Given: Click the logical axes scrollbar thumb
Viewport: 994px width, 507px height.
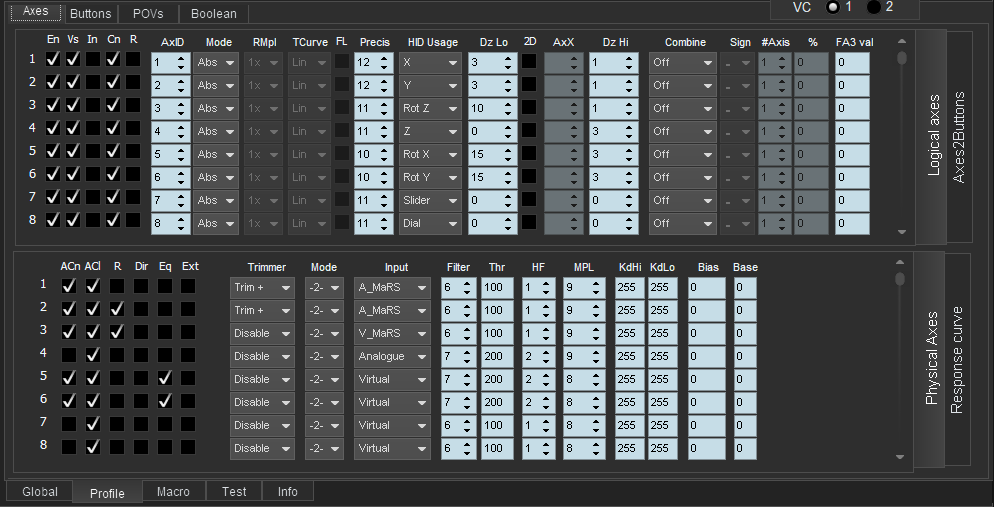Looking at the screenshot, I should point(902,58).
